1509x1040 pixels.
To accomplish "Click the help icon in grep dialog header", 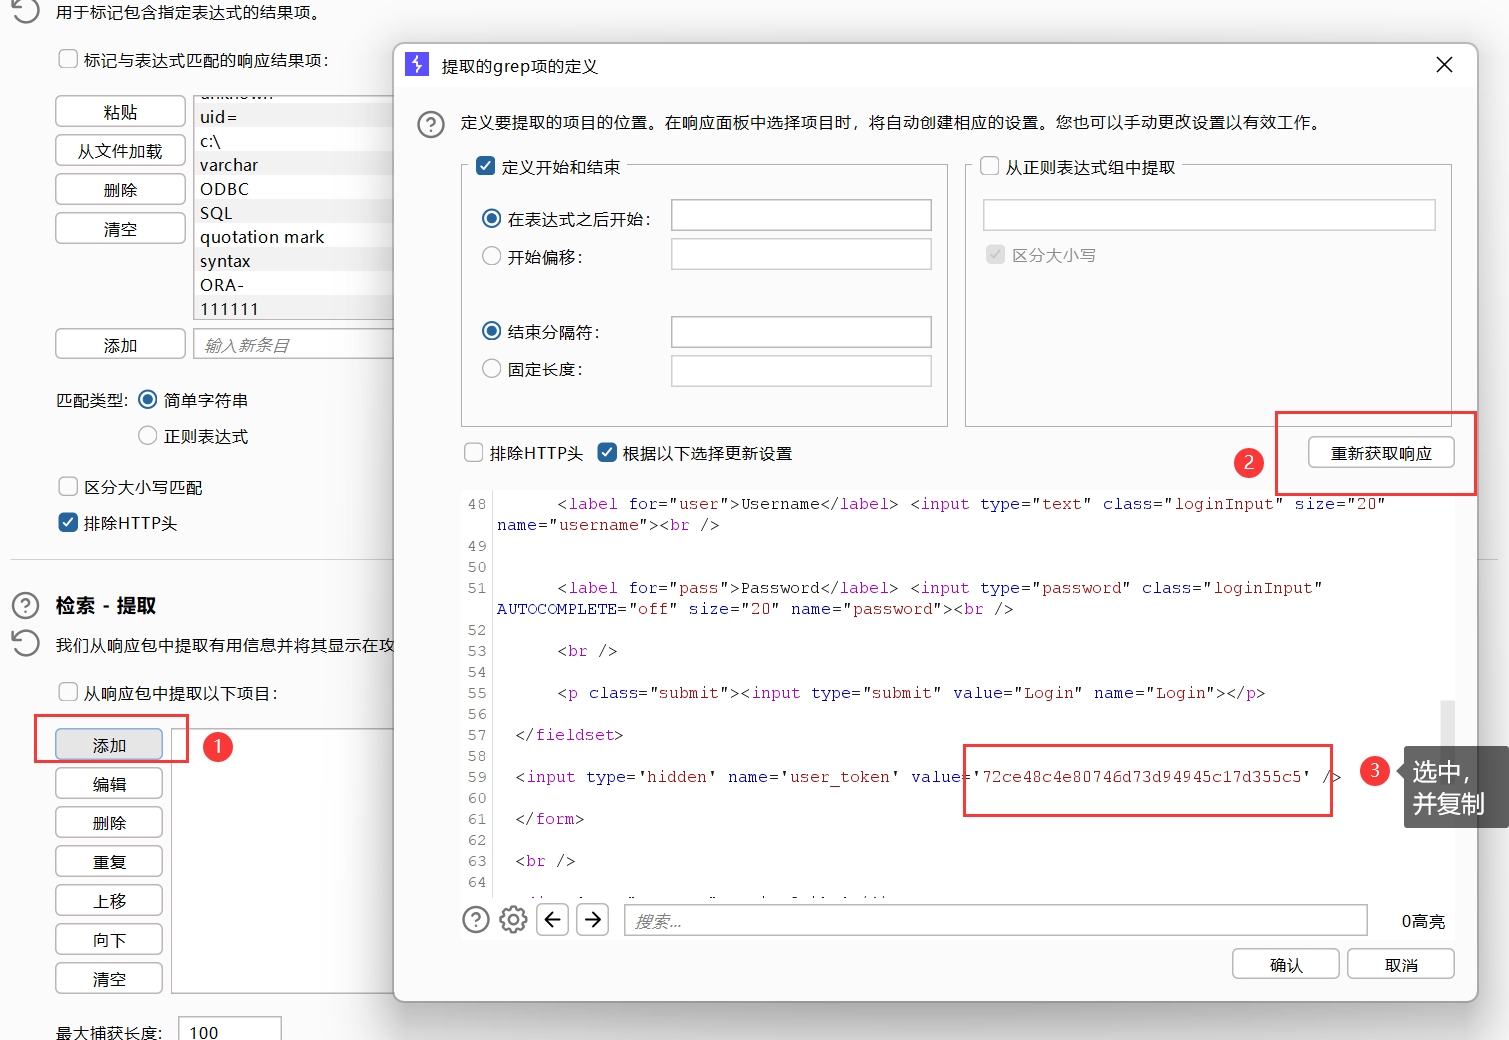I will pyautogui.click(x=431, y=124).
